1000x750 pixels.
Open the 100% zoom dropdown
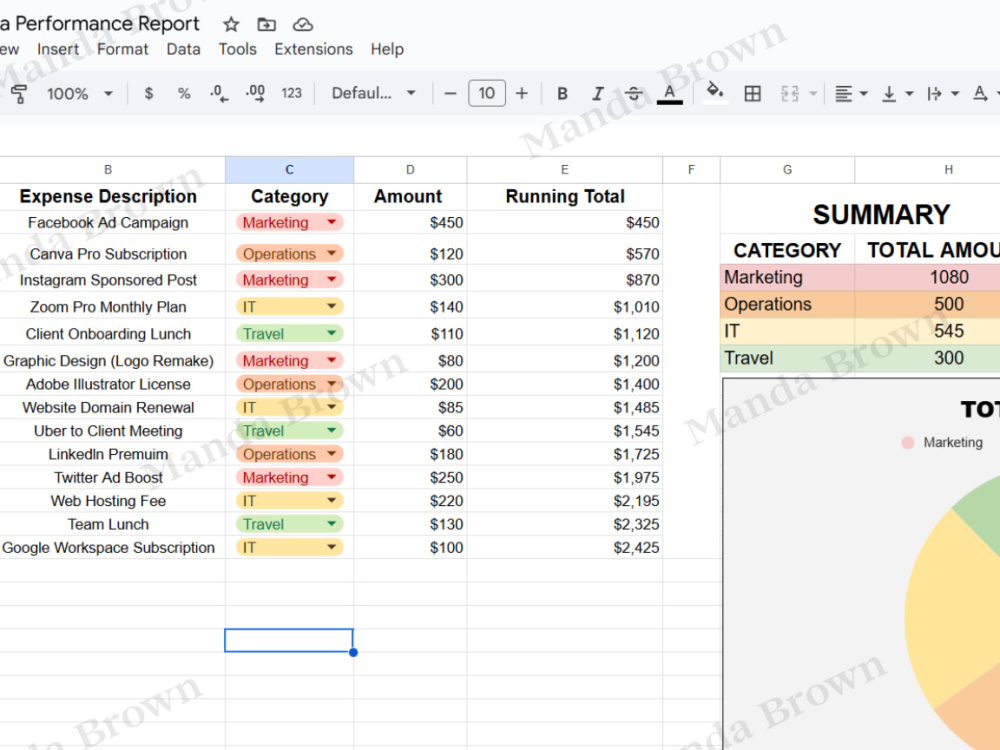pyautogui.click(x=78, y=94)
